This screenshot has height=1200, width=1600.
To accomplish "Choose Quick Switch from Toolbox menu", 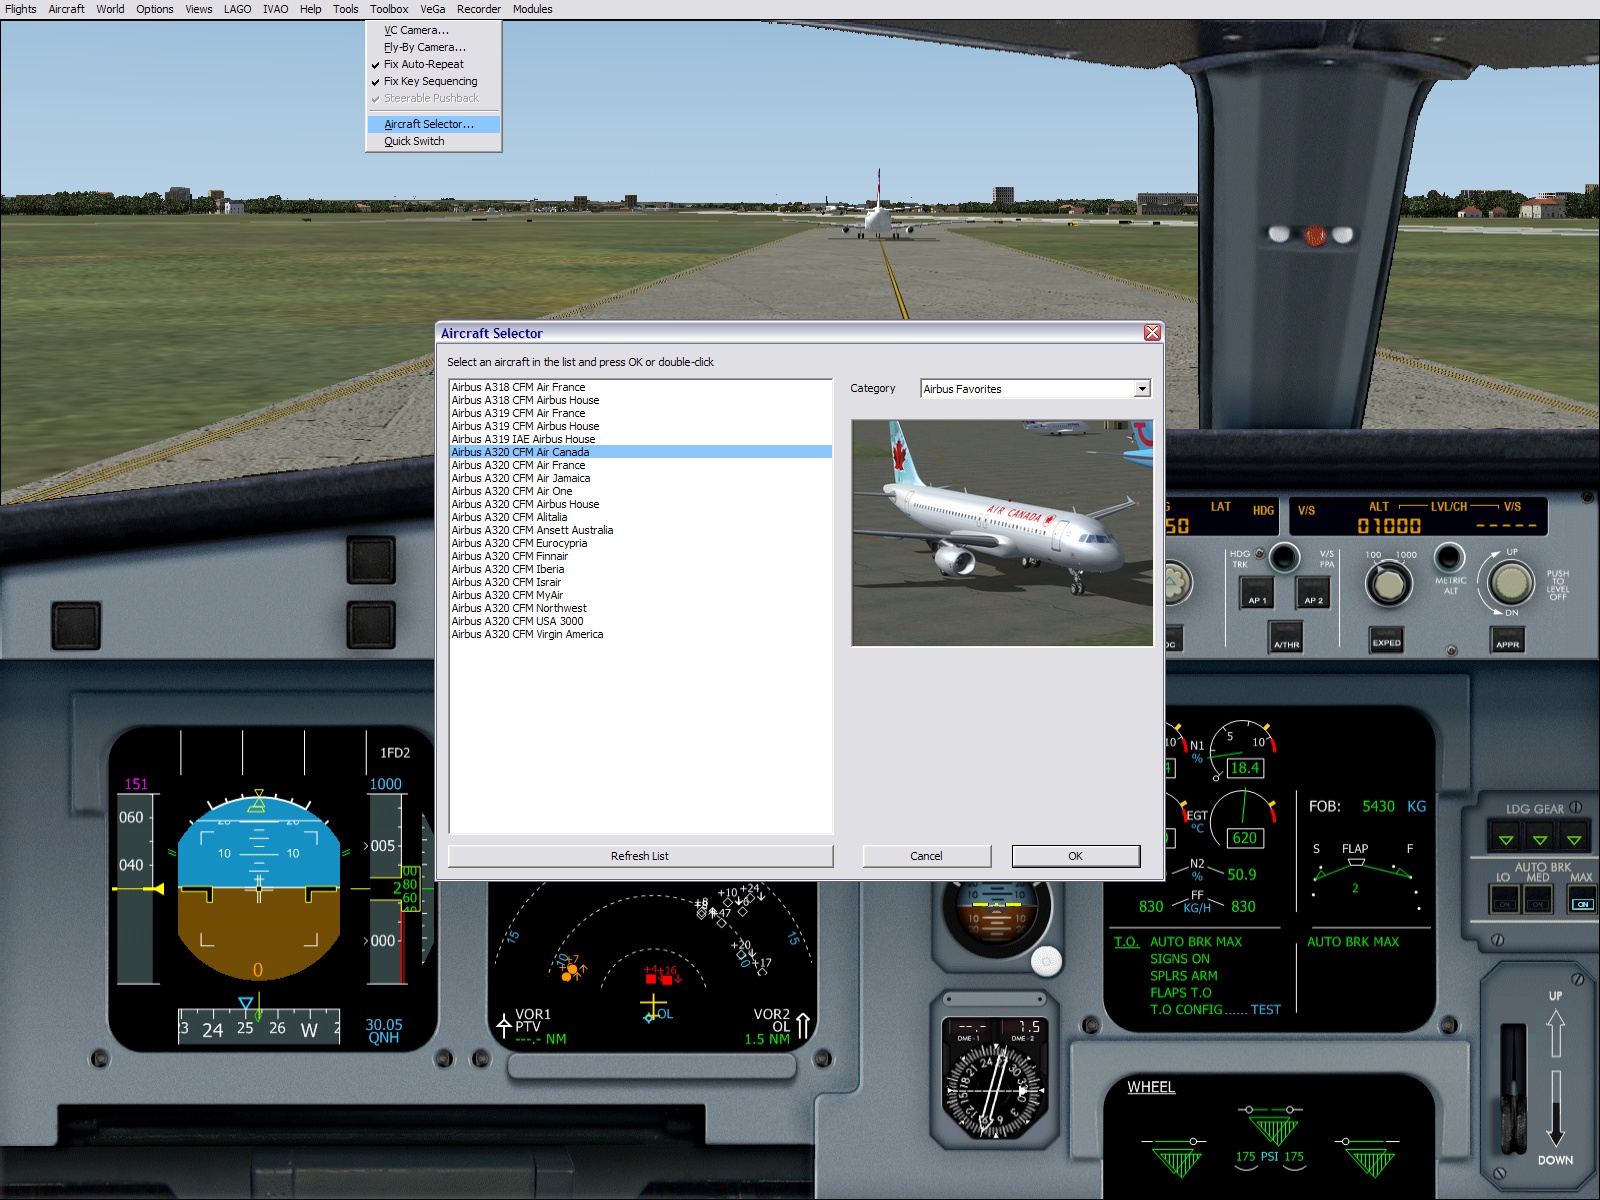I will [x=414, y=141].
